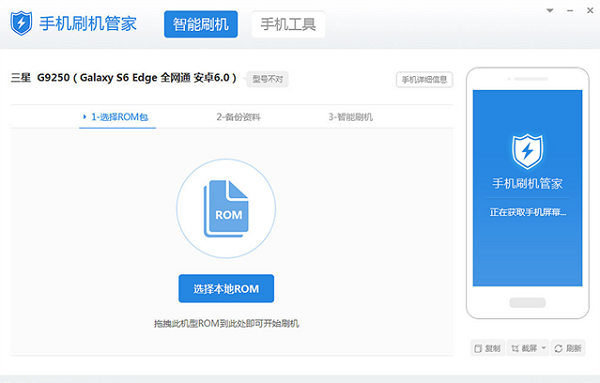Click the phone screen preview area
This screenshot has width=600, height=383.
(527, 188)
